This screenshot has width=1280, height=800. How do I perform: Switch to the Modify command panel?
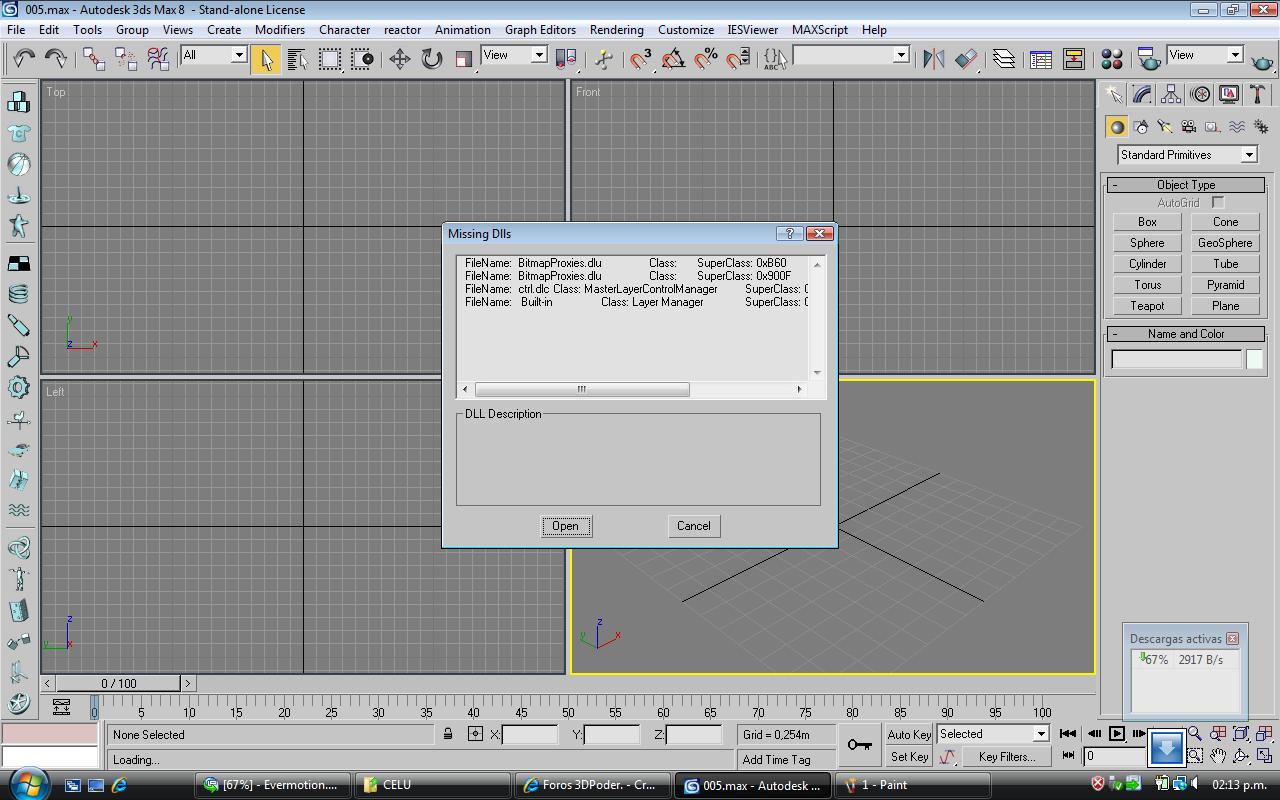tap(1142, 94)
